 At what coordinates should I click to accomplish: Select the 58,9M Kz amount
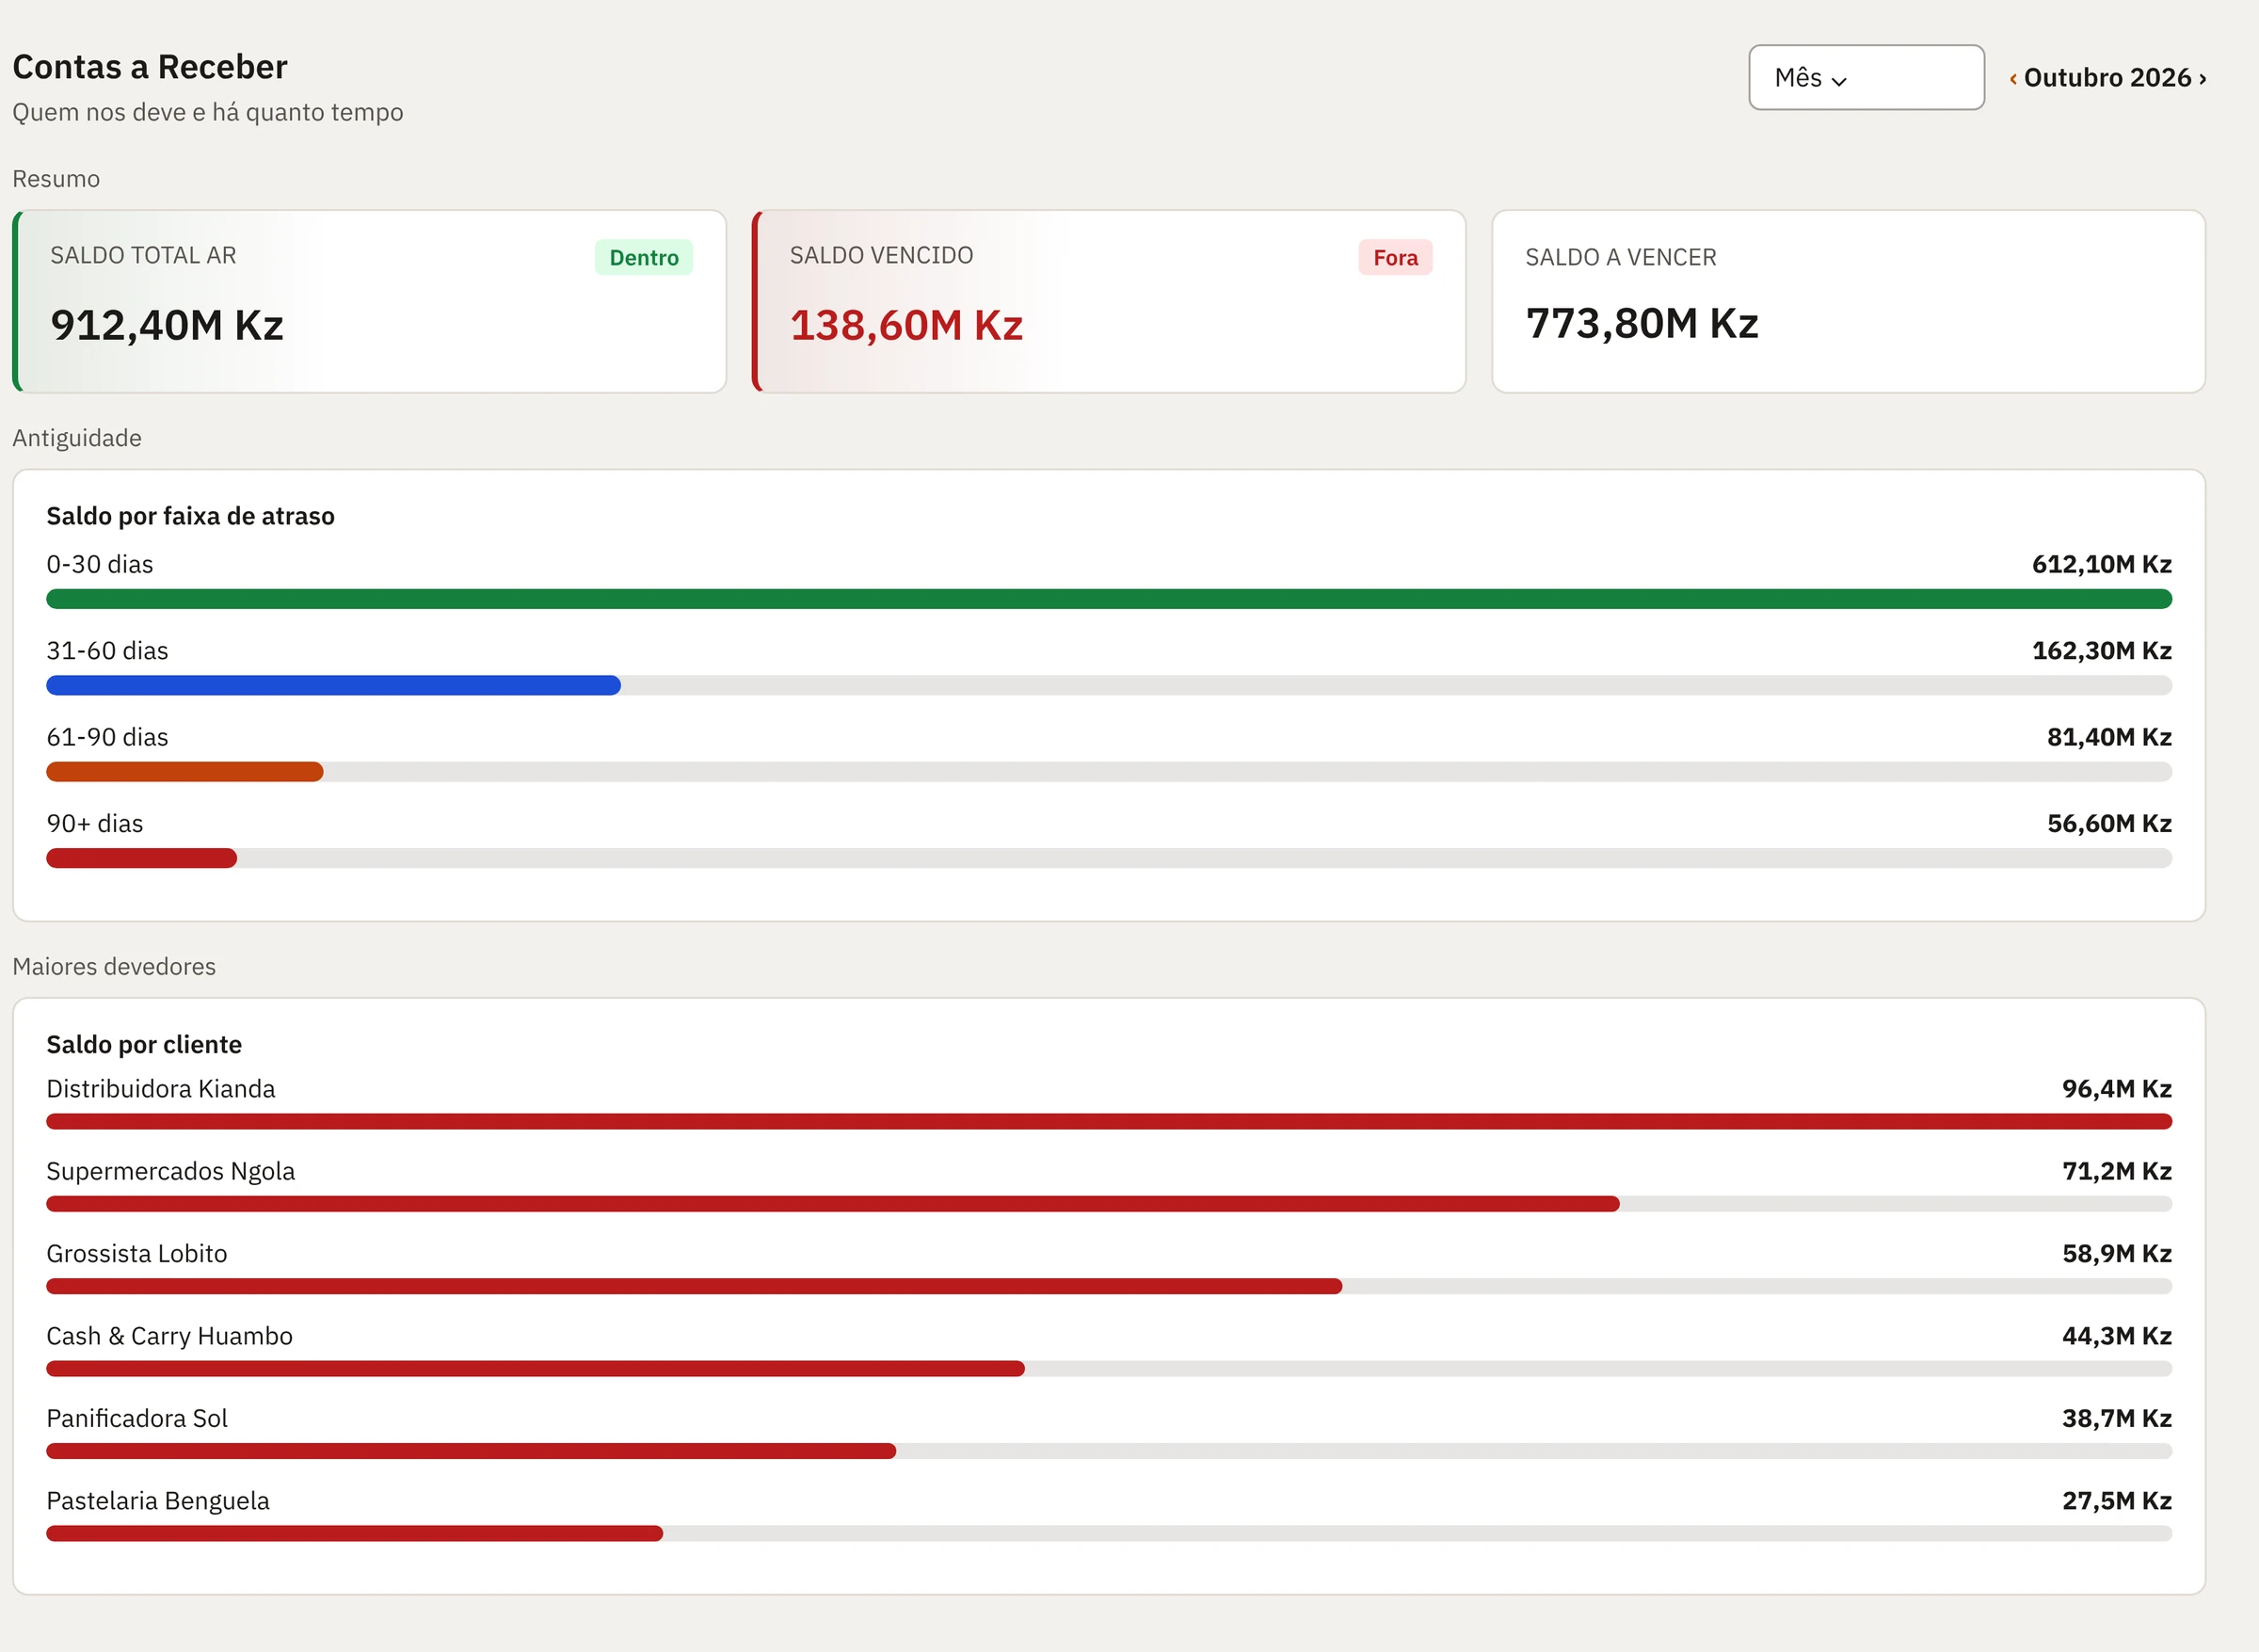tap(2116, 1253)
